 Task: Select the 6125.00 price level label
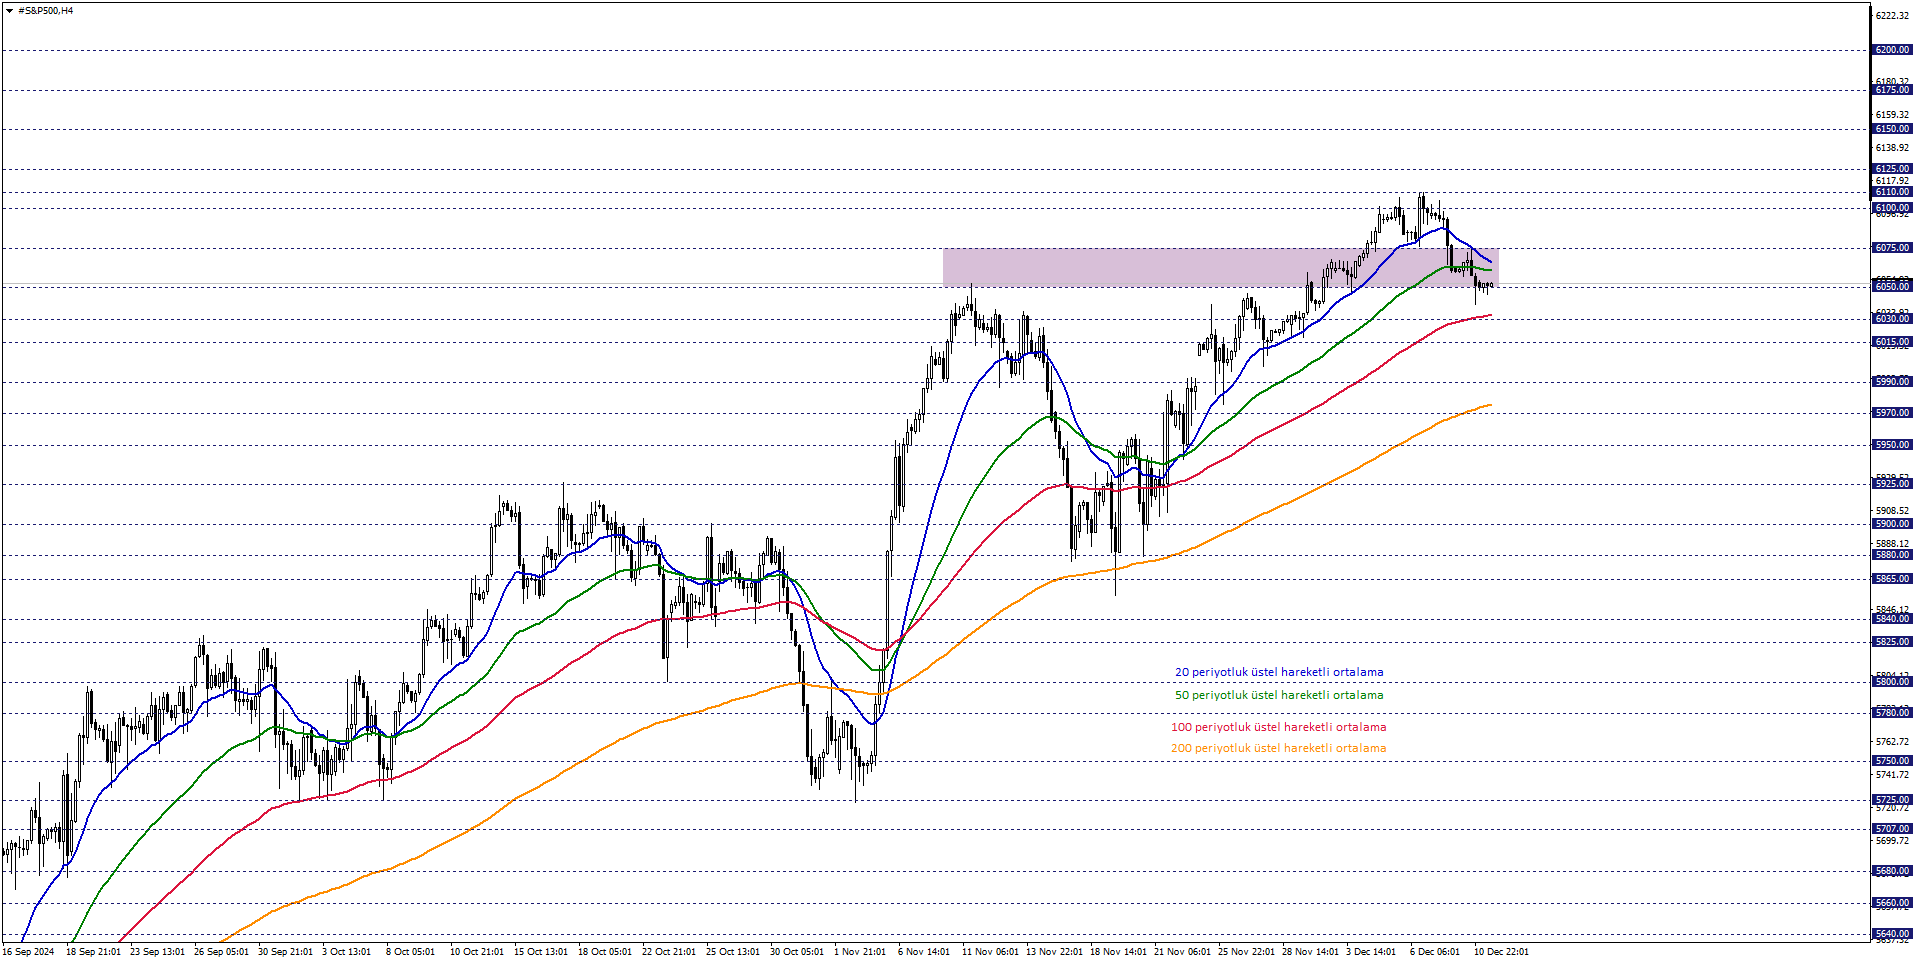click(x=1892, y=169)
